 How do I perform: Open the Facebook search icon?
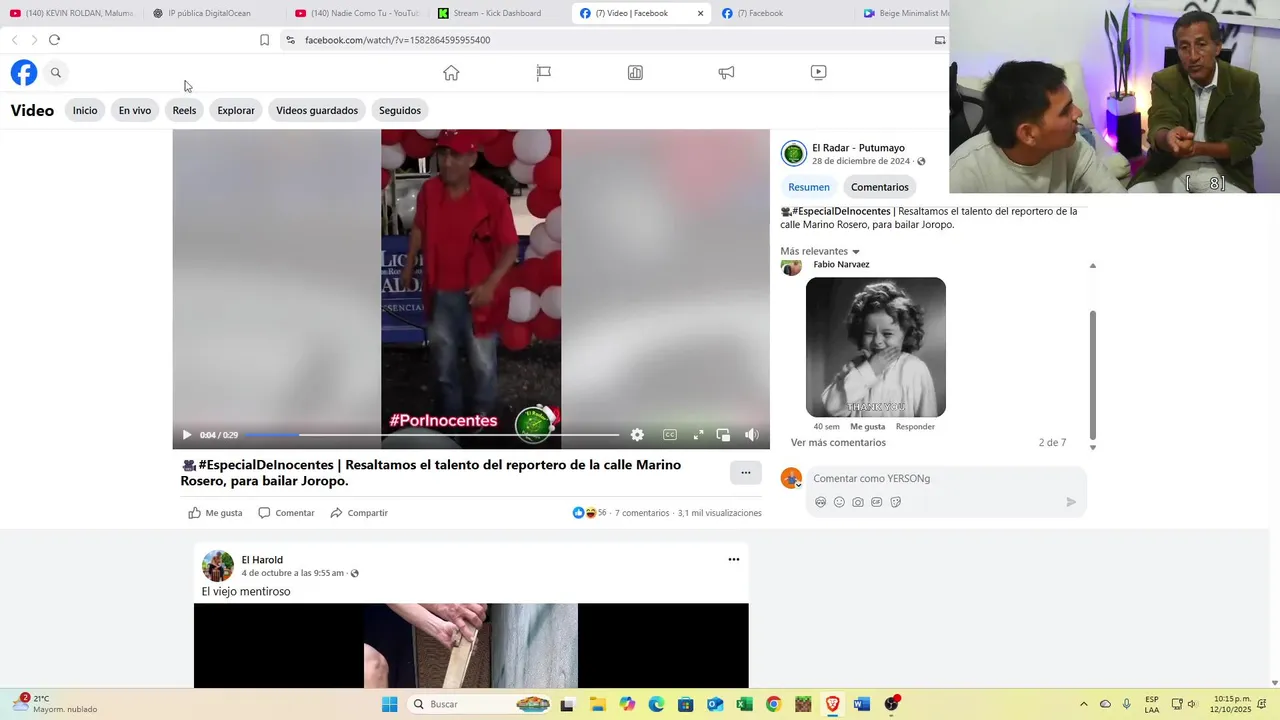click(56, 73)
